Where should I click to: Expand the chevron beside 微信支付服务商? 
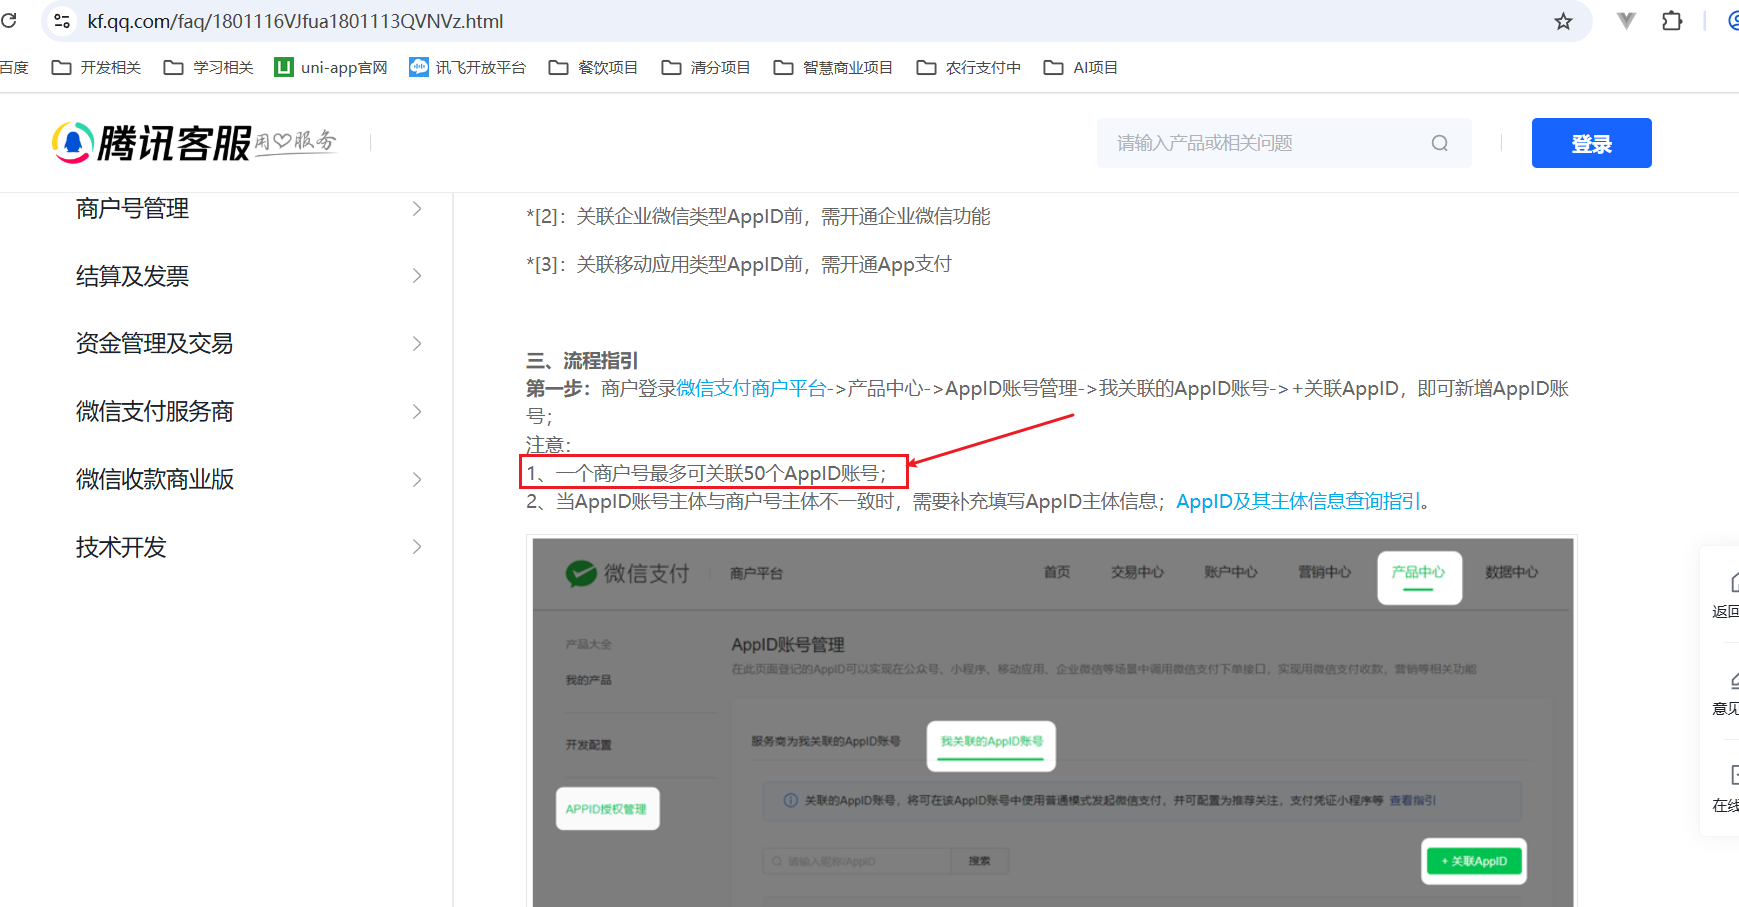(417, 411)
